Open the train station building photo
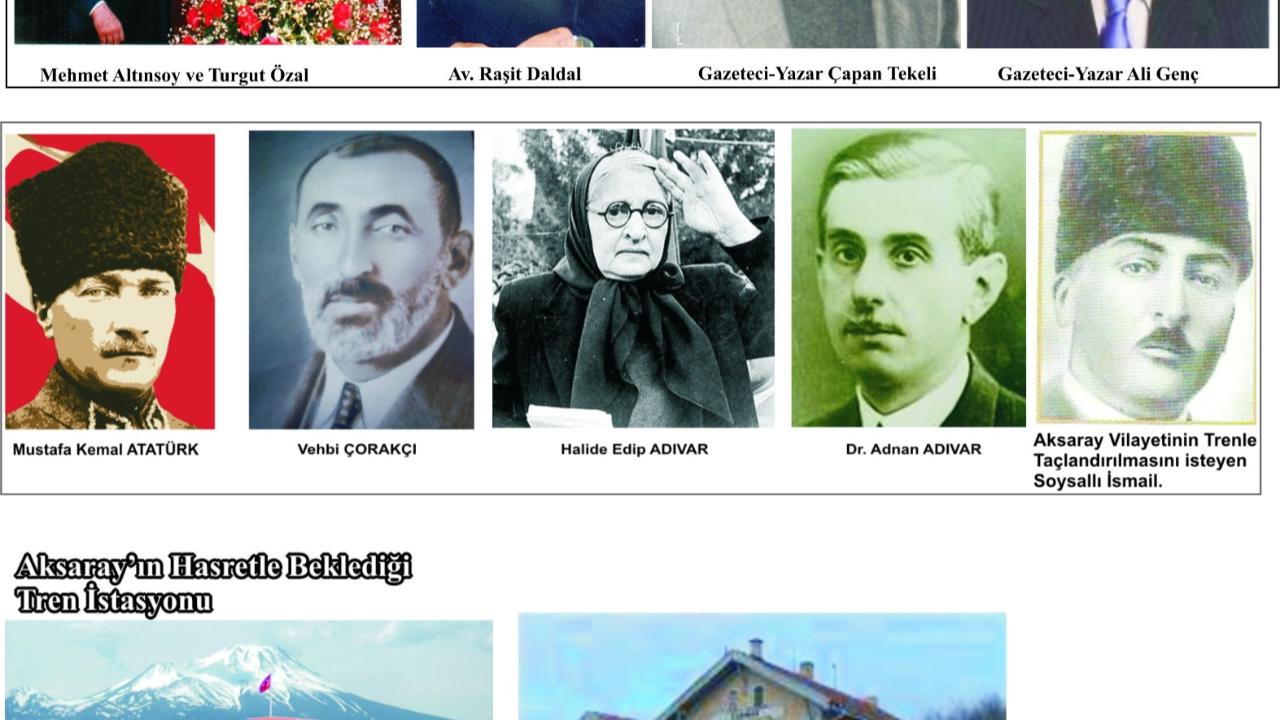 point(762,666)
